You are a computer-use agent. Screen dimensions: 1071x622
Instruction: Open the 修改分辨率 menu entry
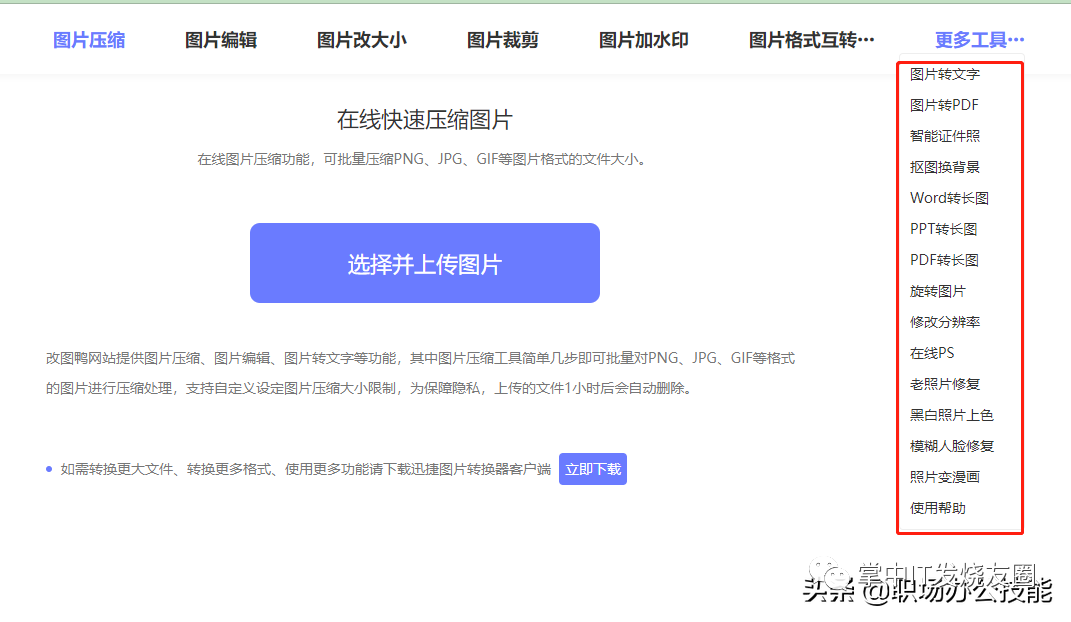[x=945, y=322]
